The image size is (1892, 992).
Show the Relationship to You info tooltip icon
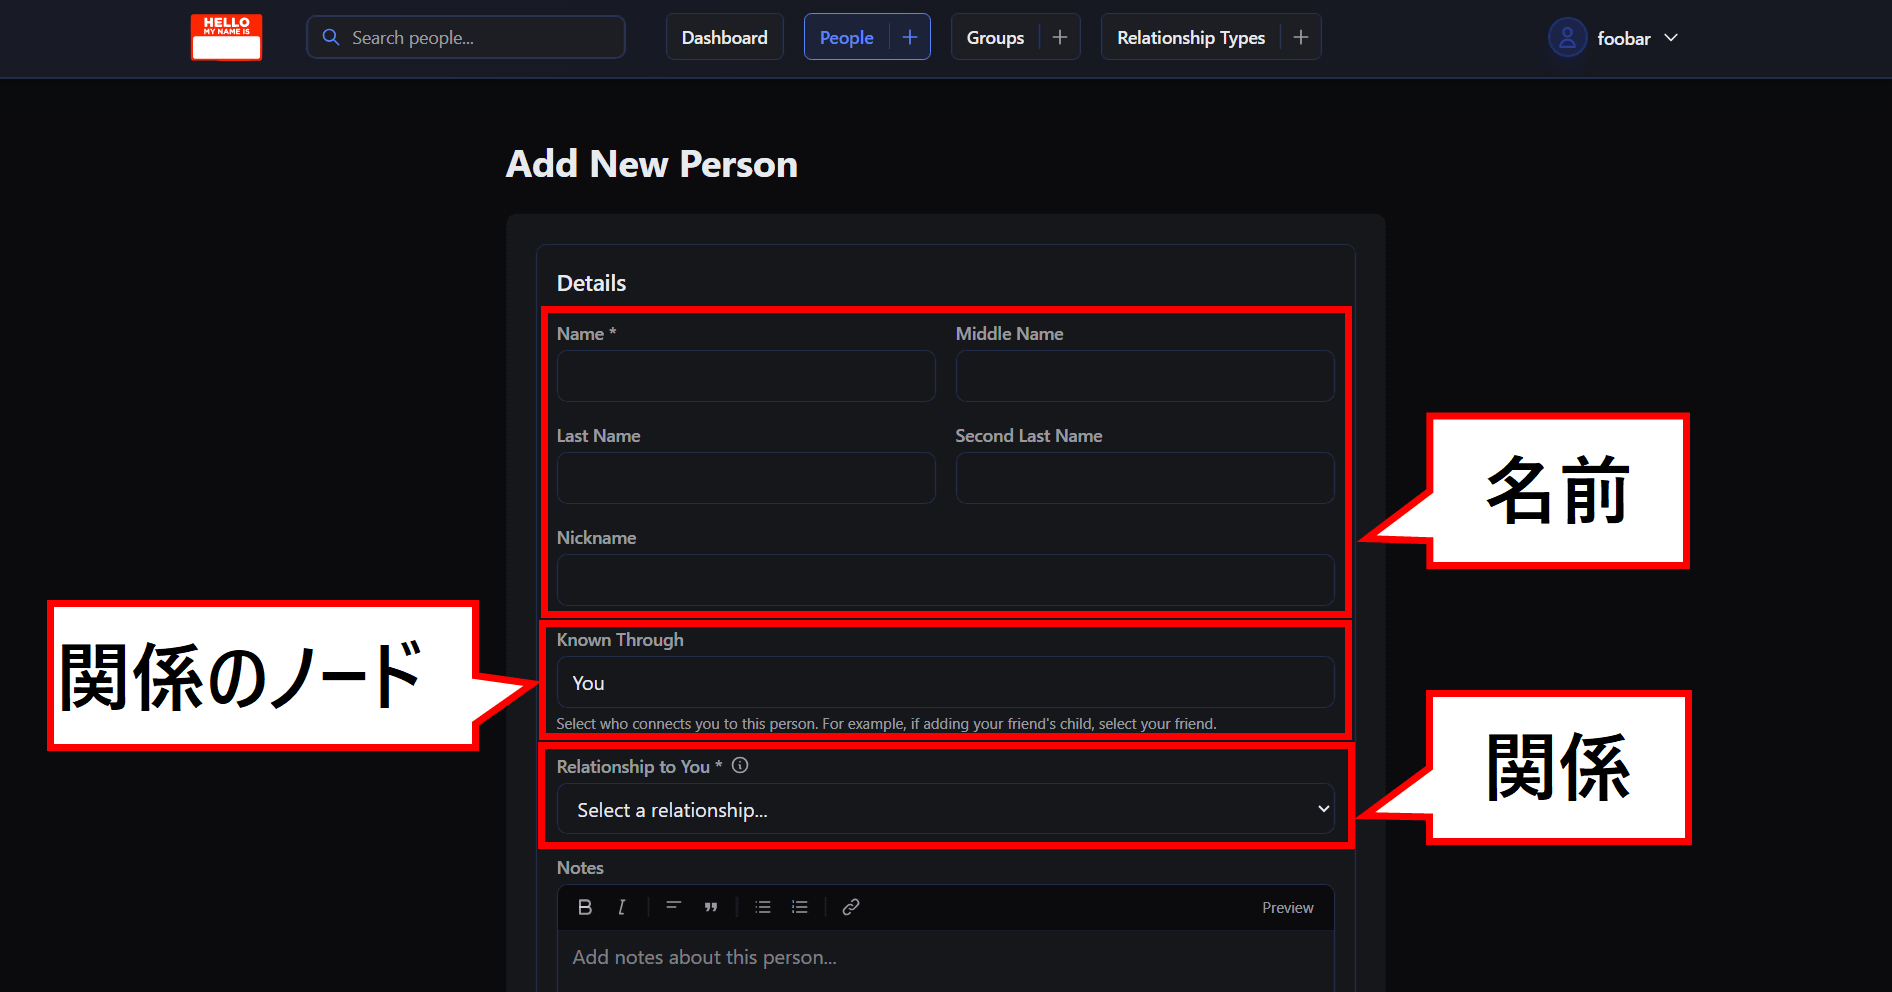(740, 766)
